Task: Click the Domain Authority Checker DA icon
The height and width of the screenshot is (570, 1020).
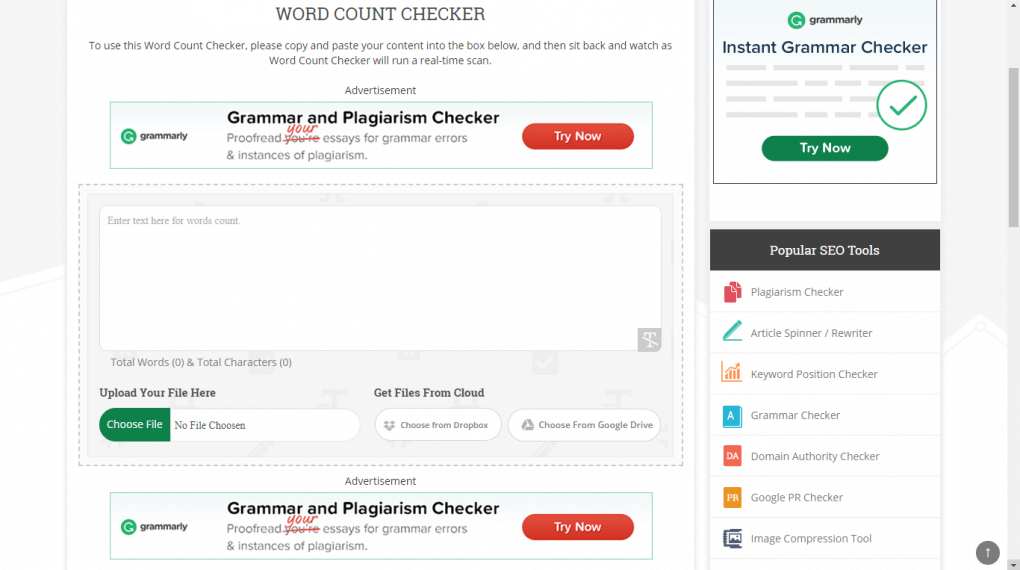Action: point(732,456)
